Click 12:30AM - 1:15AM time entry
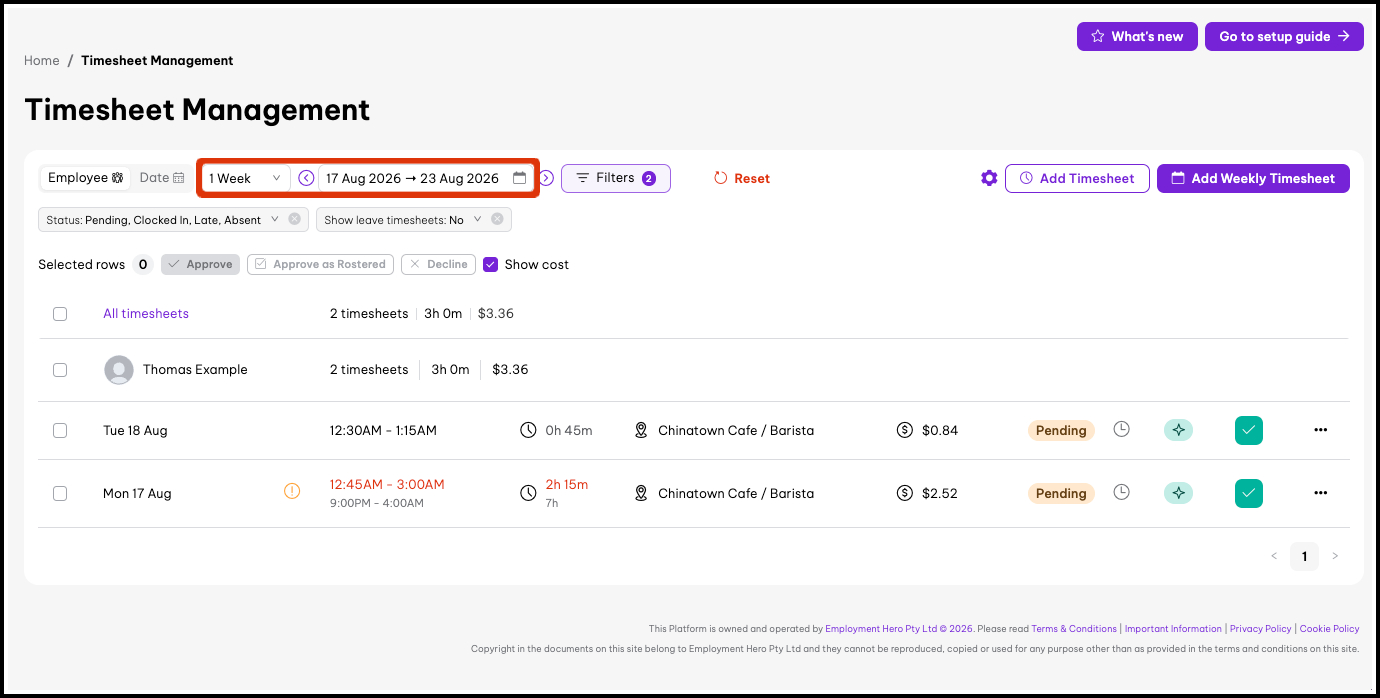The height and width of the screenshot is (698, 1380). [383, 430]
